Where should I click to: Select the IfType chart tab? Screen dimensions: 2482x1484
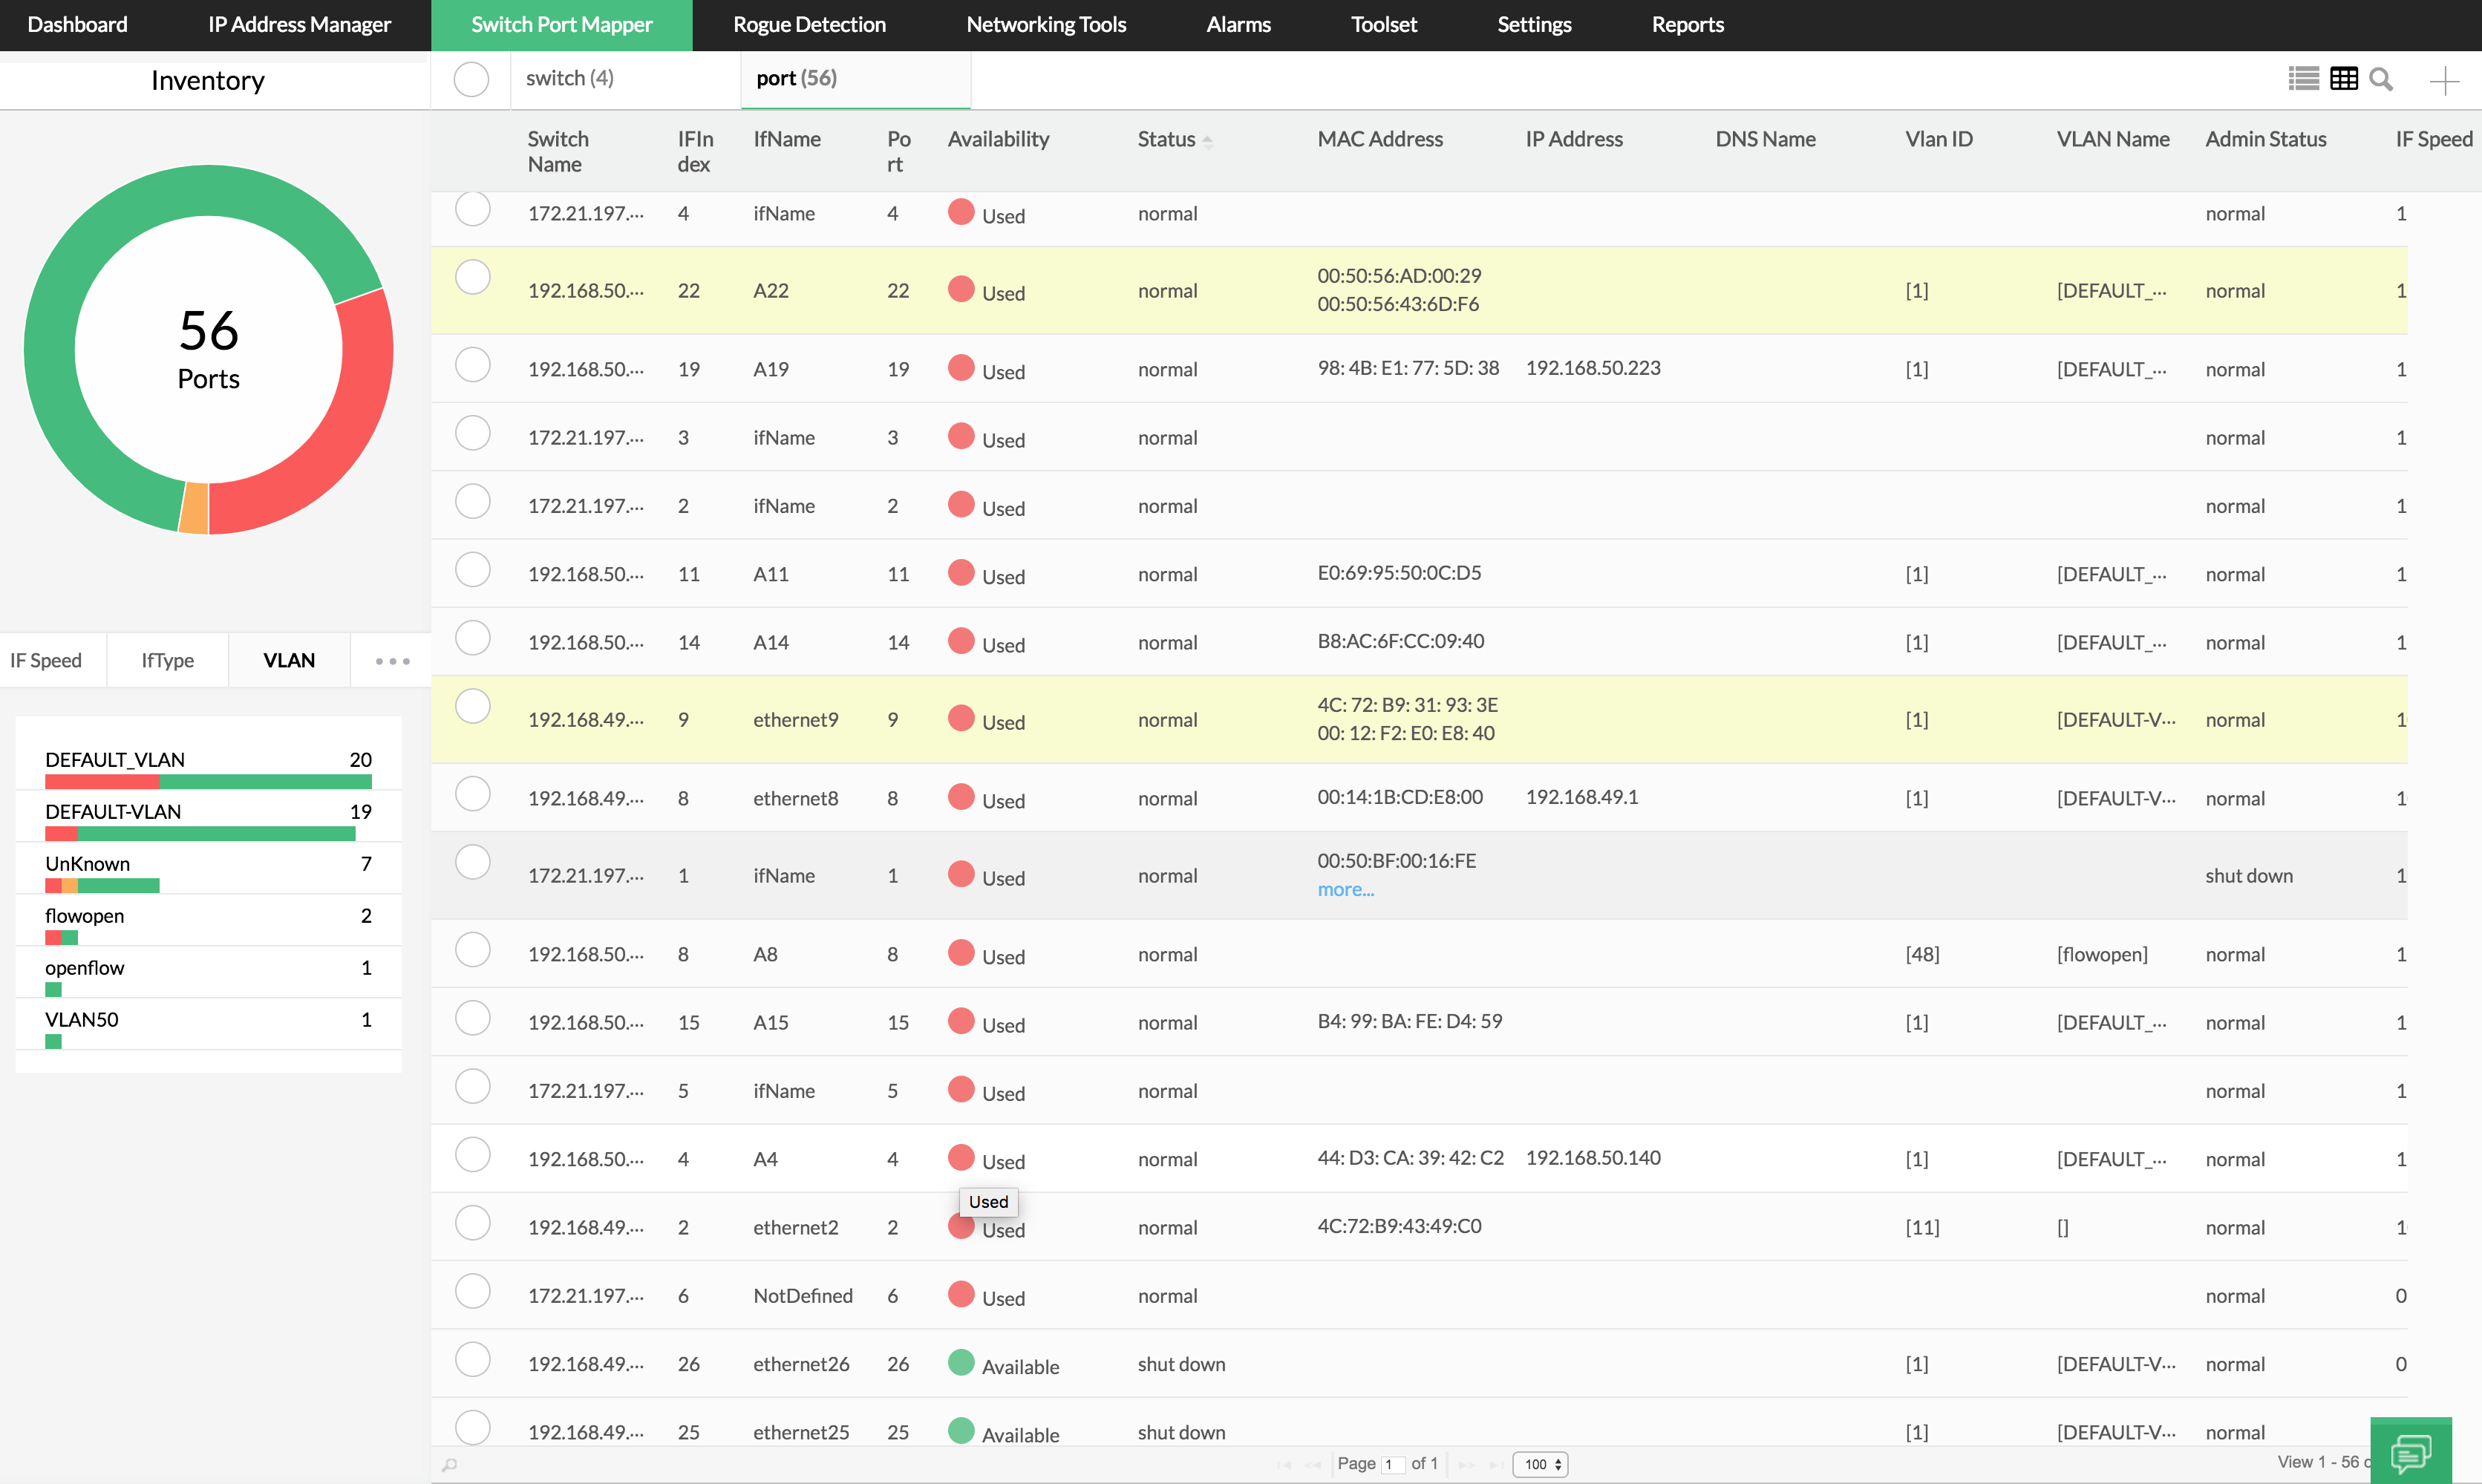click(x=167, y=661)
